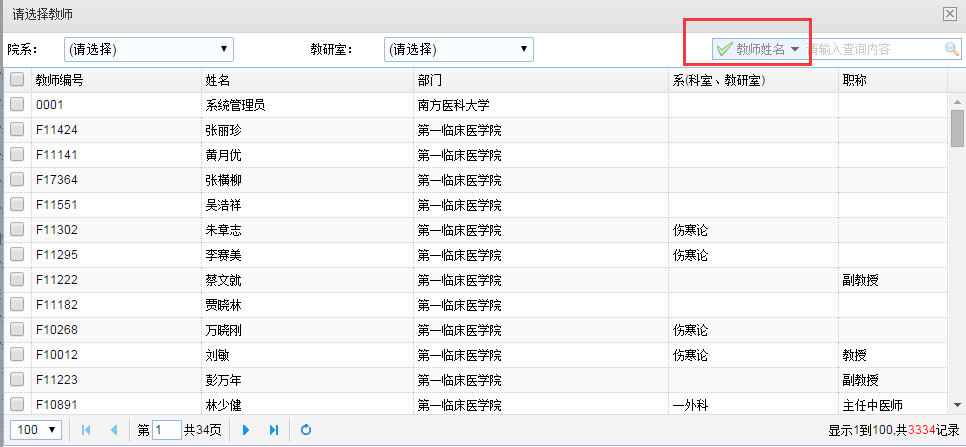966x447 pixels.
Task: Expand the 教研室 dropdown
Action: click(458, 48)
